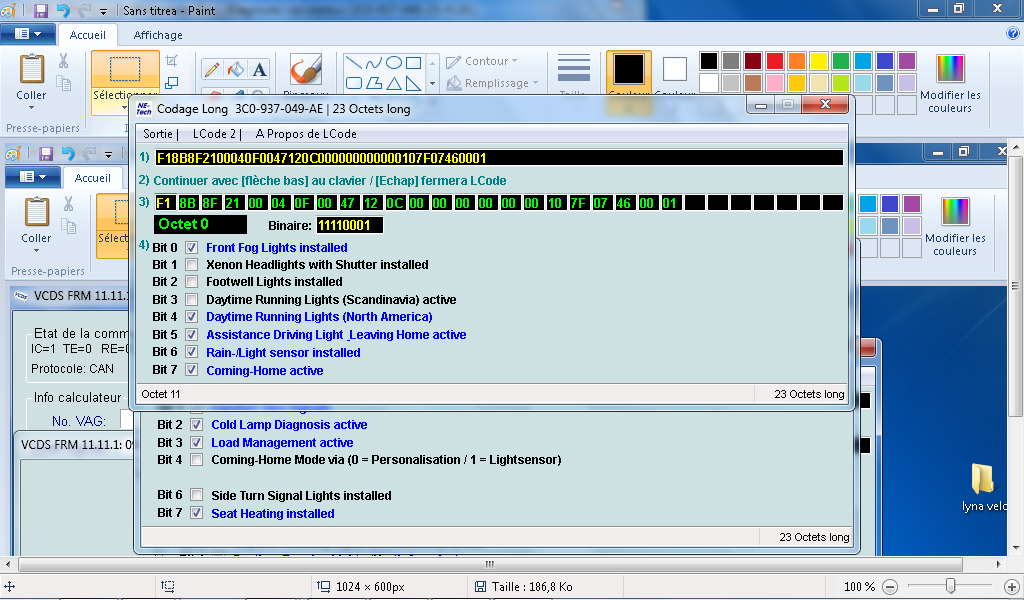Switch to the Affichage ribbon tab
The height and width of the screenshot is (600, 1024).
[158, 35]
